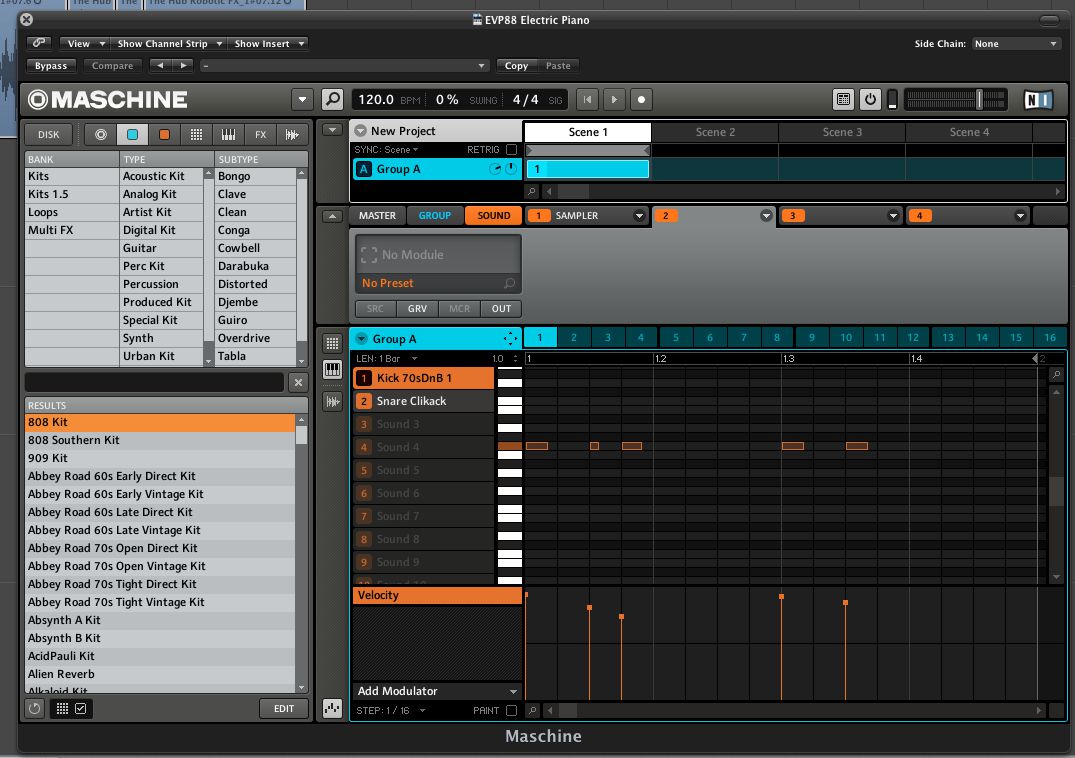Toggle the checkbox beside the browser EDIT button
Image resolution: width=1075 pixels, height=758 pixels.
coord(81,709)
